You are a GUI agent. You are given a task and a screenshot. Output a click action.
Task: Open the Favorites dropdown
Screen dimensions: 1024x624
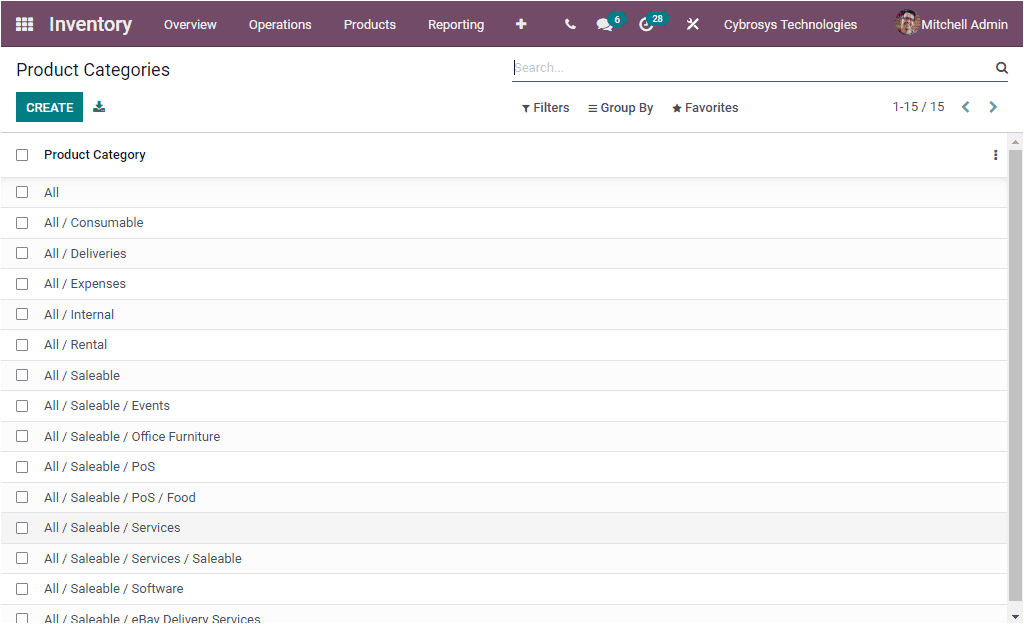[x=705, y=107]
